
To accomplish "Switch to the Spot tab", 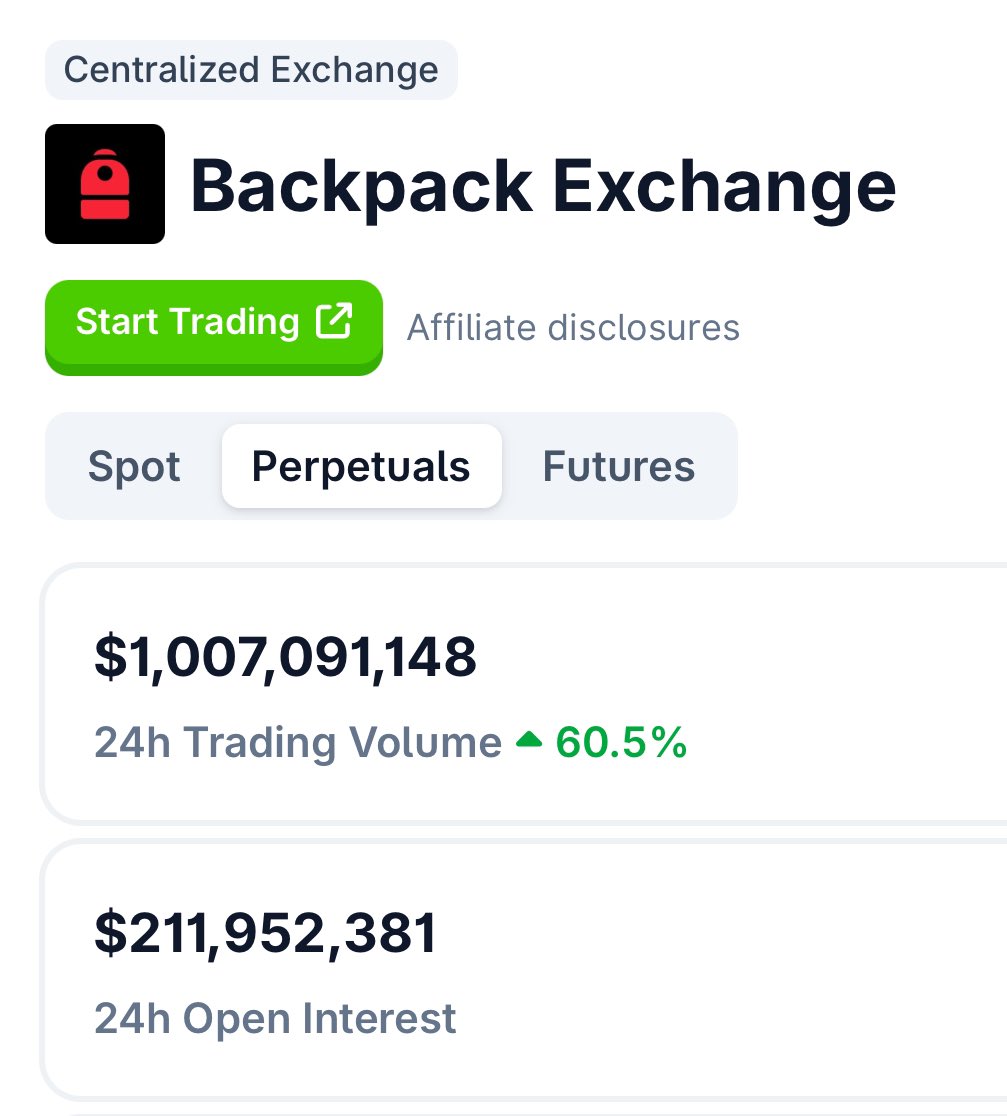I will click(134, 465).
